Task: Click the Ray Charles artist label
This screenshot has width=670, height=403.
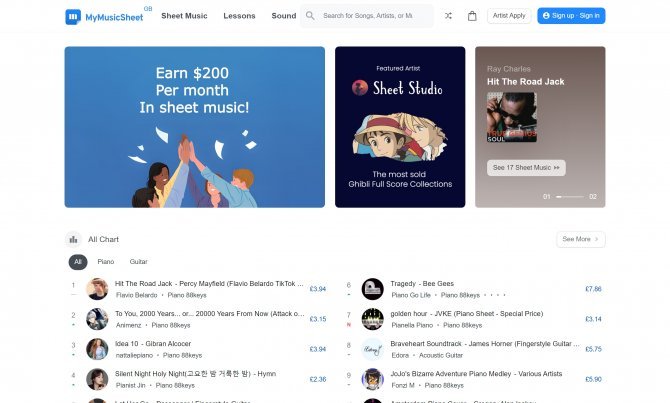Action: pyautogui.click(x=508, y=69)
